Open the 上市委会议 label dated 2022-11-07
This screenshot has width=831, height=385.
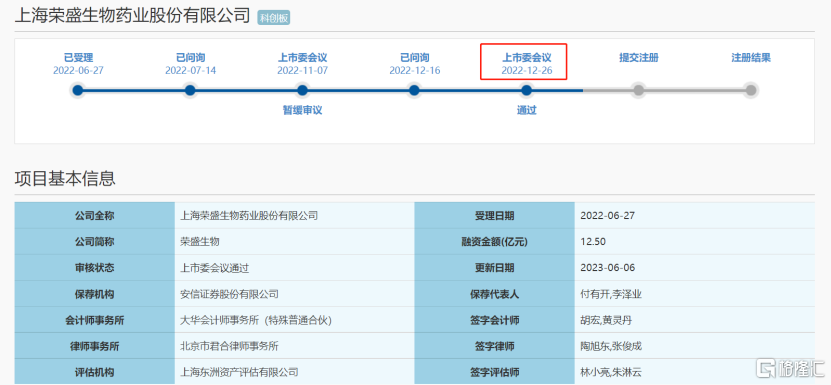tap(302, 58)
